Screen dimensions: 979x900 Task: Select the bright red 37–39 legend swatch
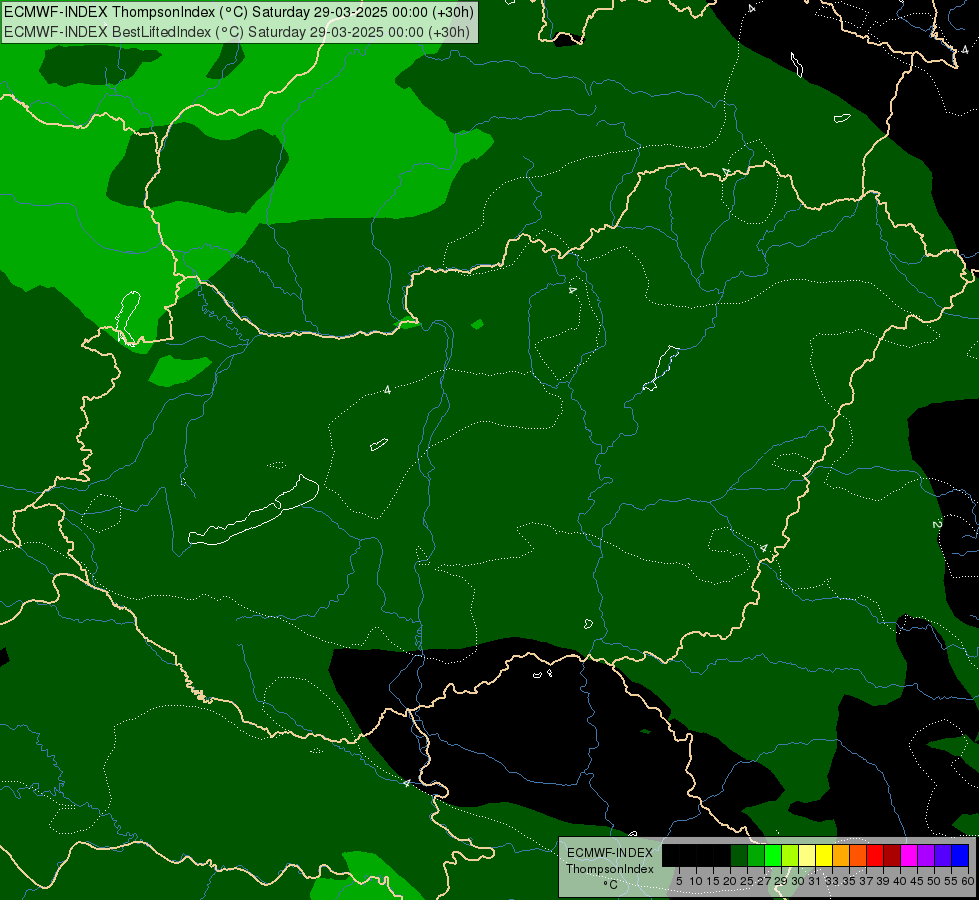point(875,855)
